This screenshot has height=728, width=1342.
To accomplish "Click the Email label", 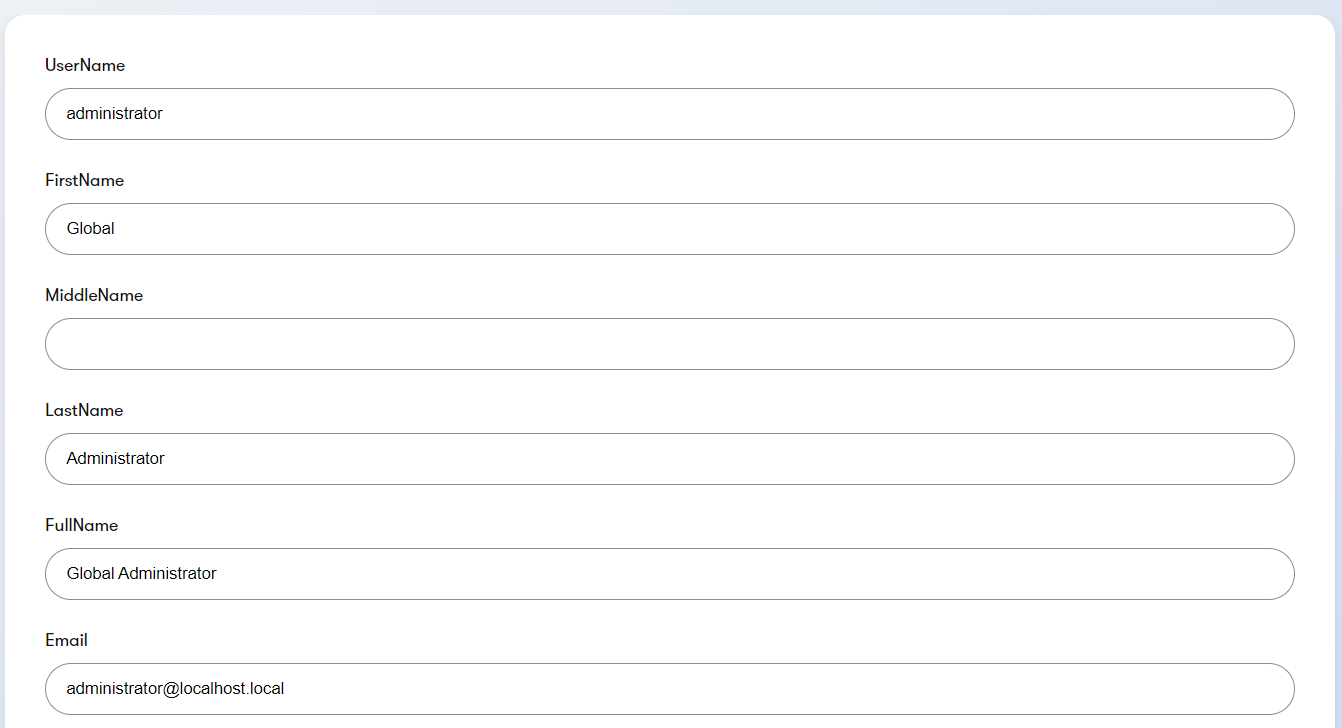I will click(67, 640).
